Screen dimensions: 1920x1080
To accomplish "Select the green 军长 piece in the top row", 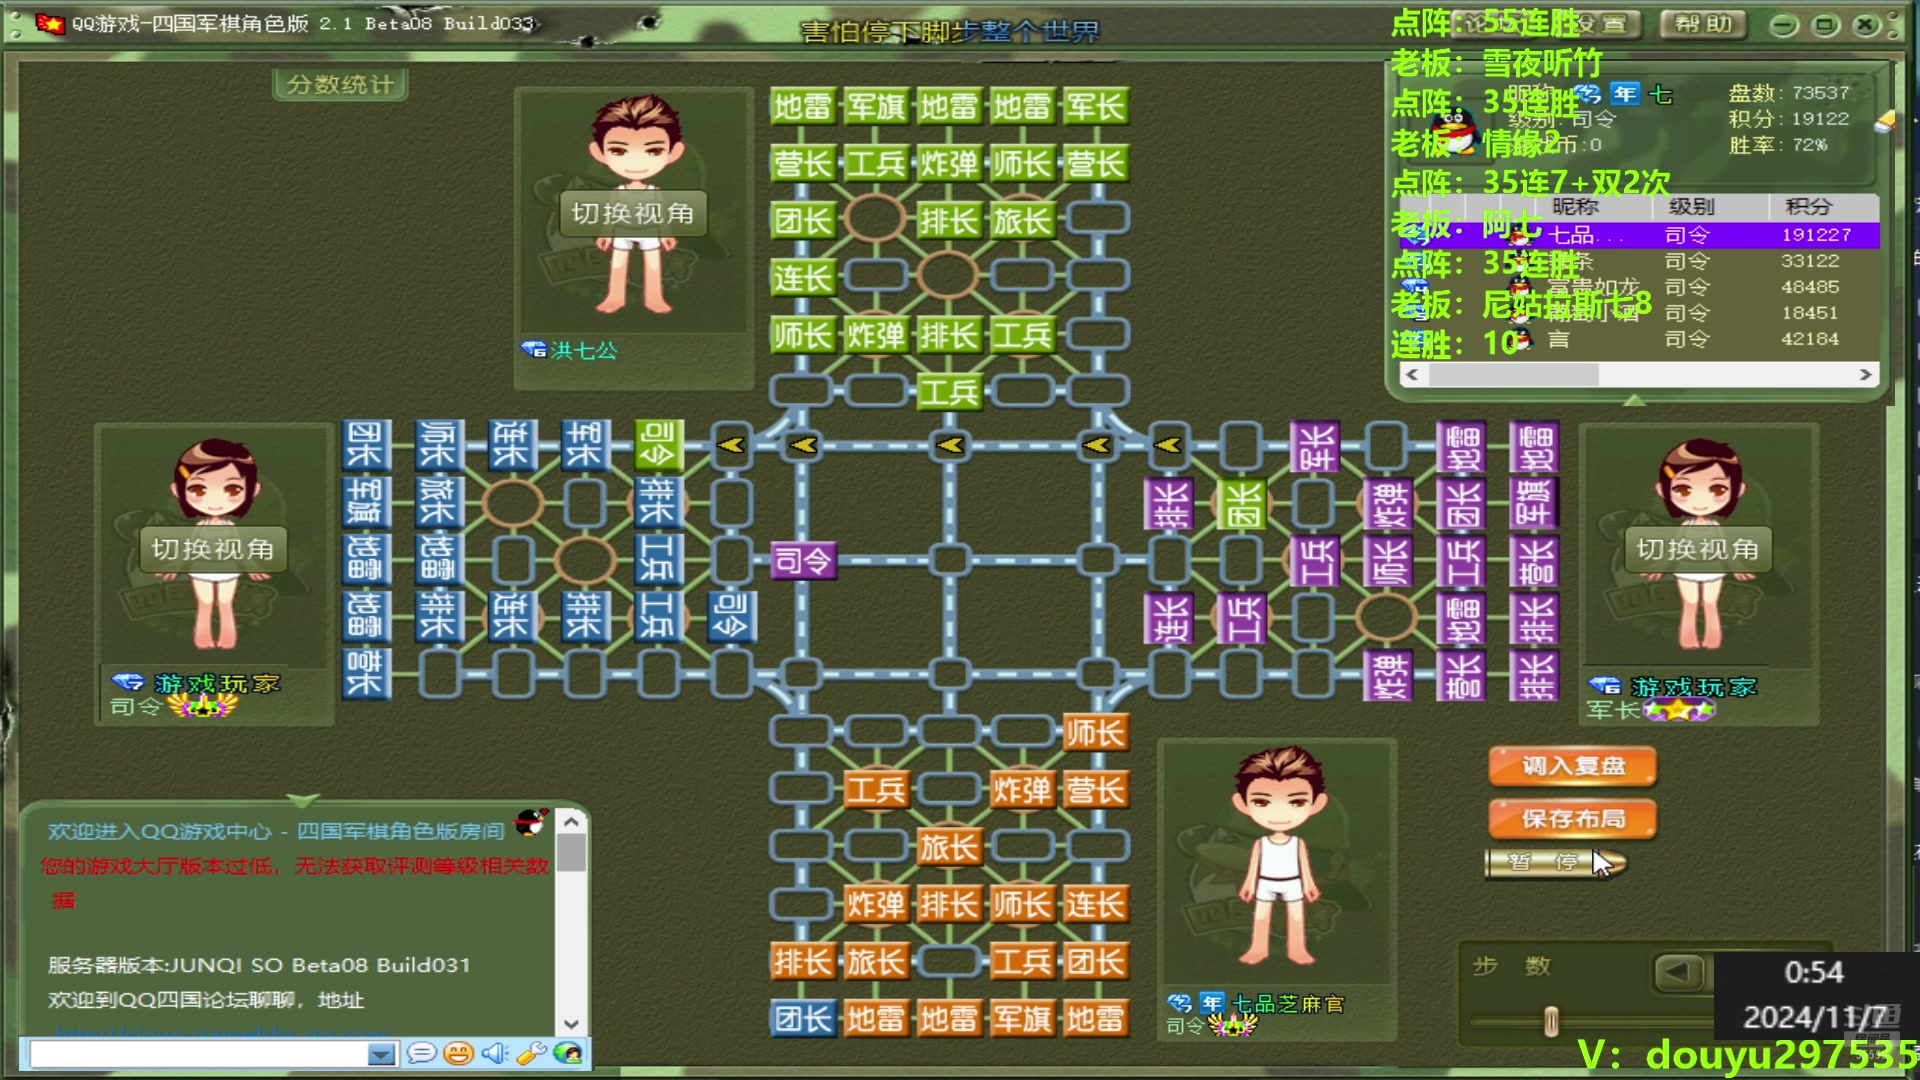I will click(x=1096, y=106).
